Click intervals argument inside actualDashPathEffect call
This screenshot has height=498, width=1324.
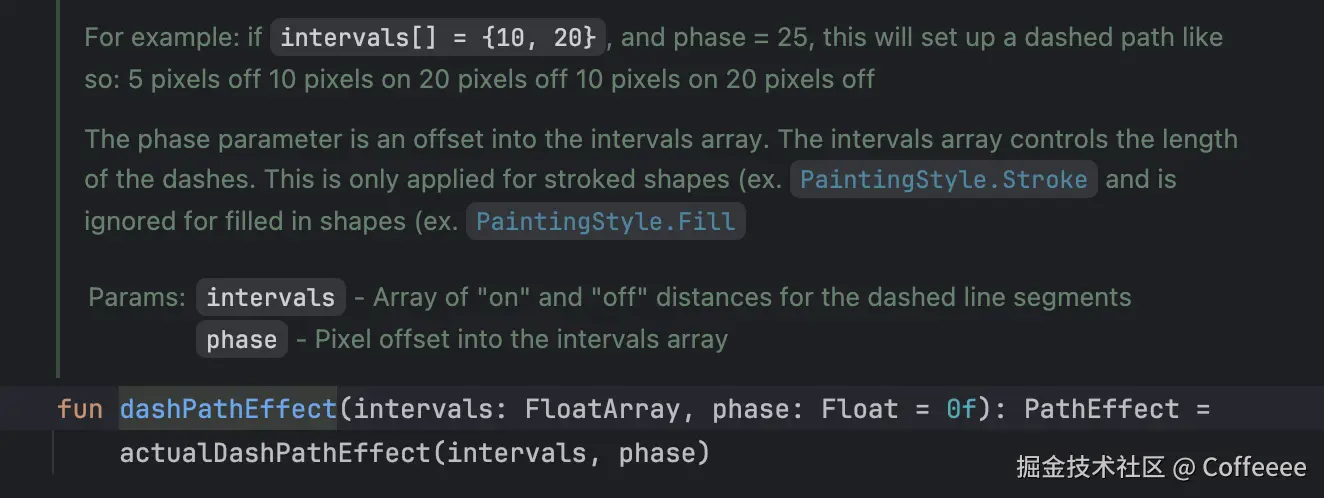click(x=515, y=454)
